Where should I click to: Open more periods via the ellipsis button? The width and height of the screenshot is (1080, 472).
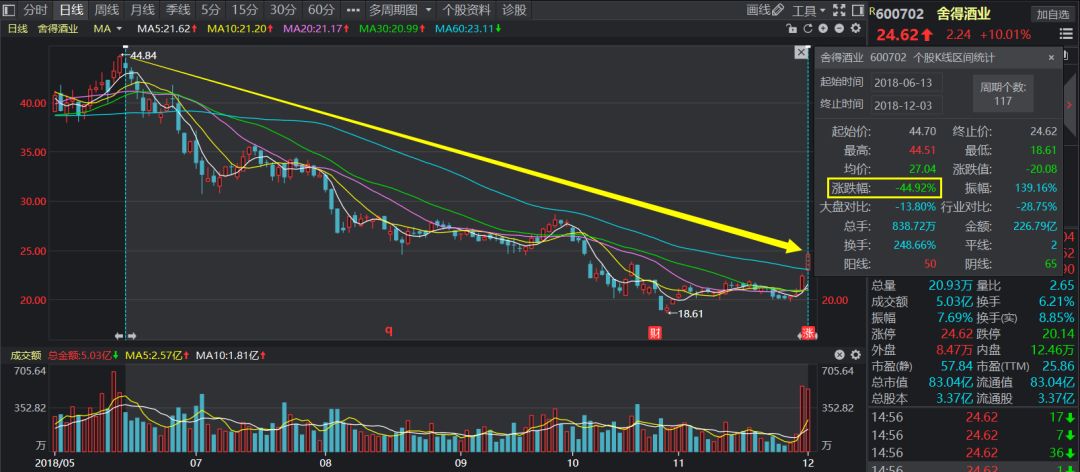click(x=353, y=10)
